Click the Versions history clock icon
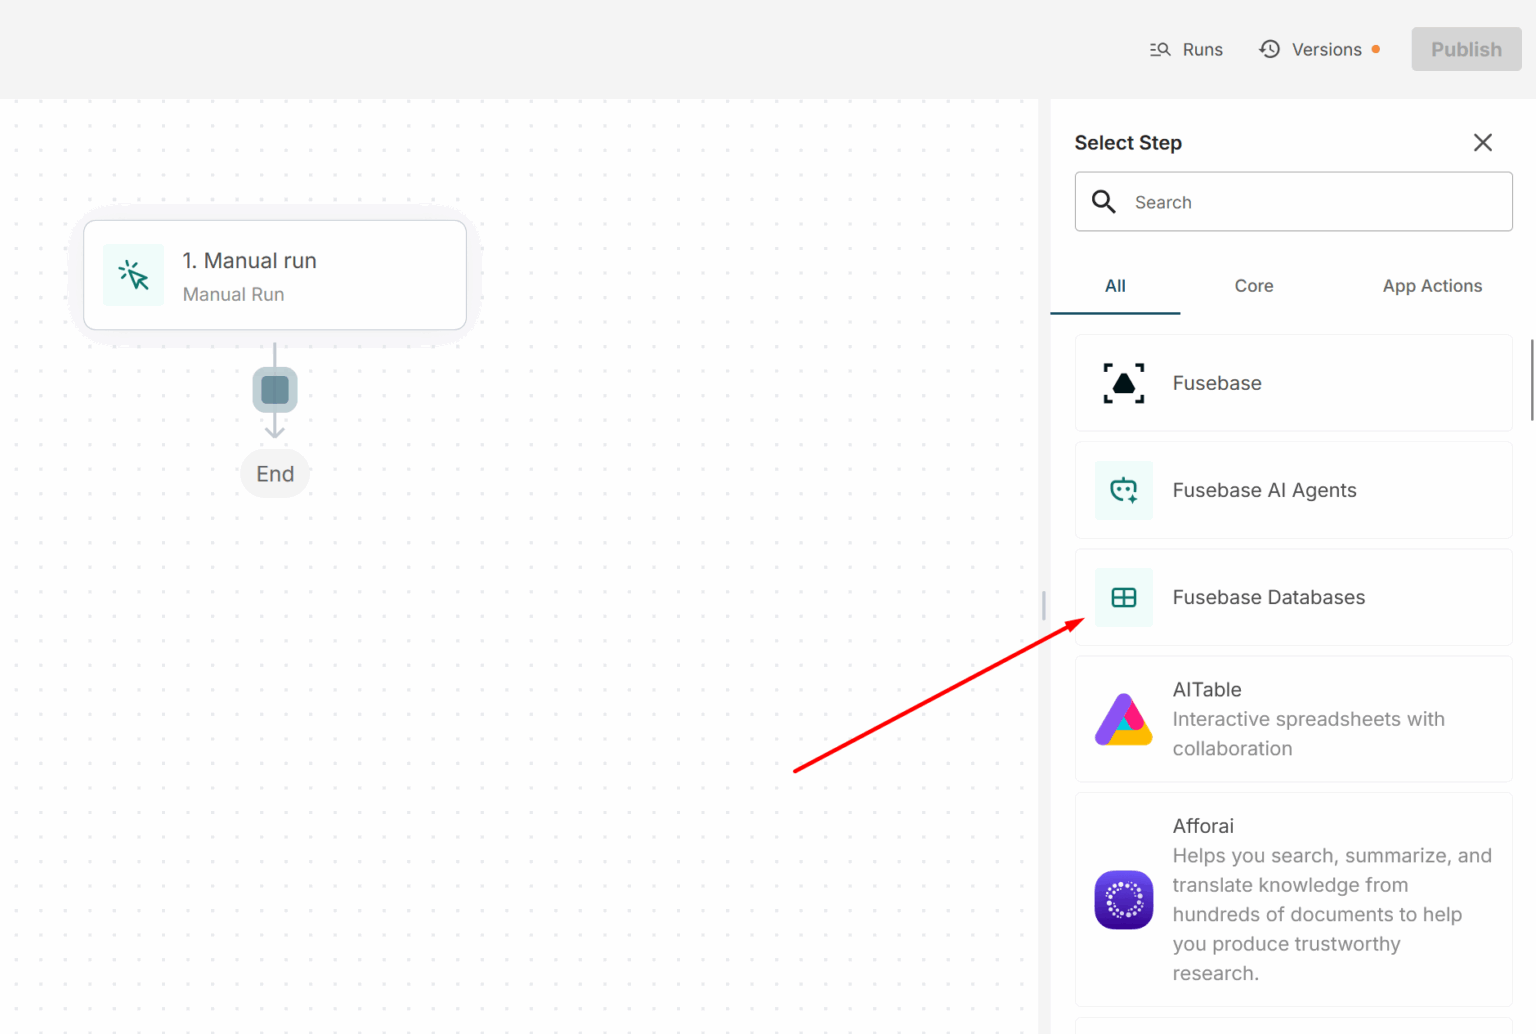 point(1269,48)
